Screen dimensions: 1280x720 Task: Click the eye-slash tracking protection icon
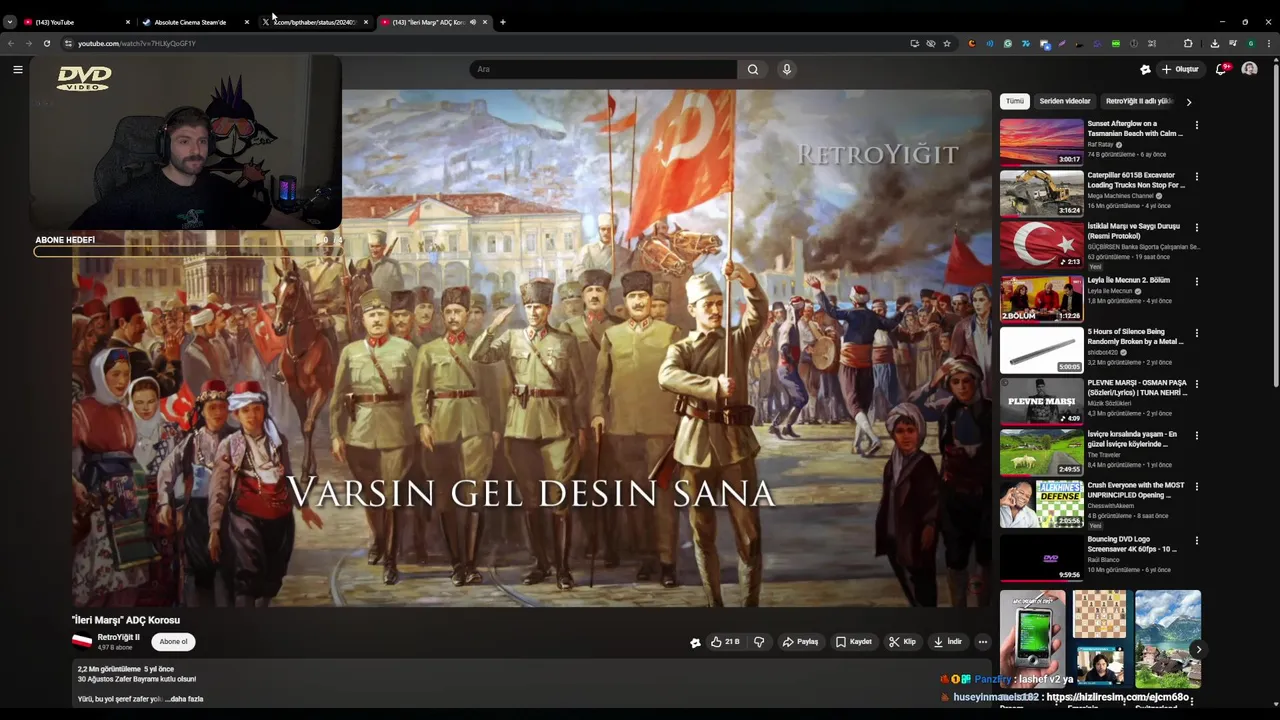tap(930, 43)
